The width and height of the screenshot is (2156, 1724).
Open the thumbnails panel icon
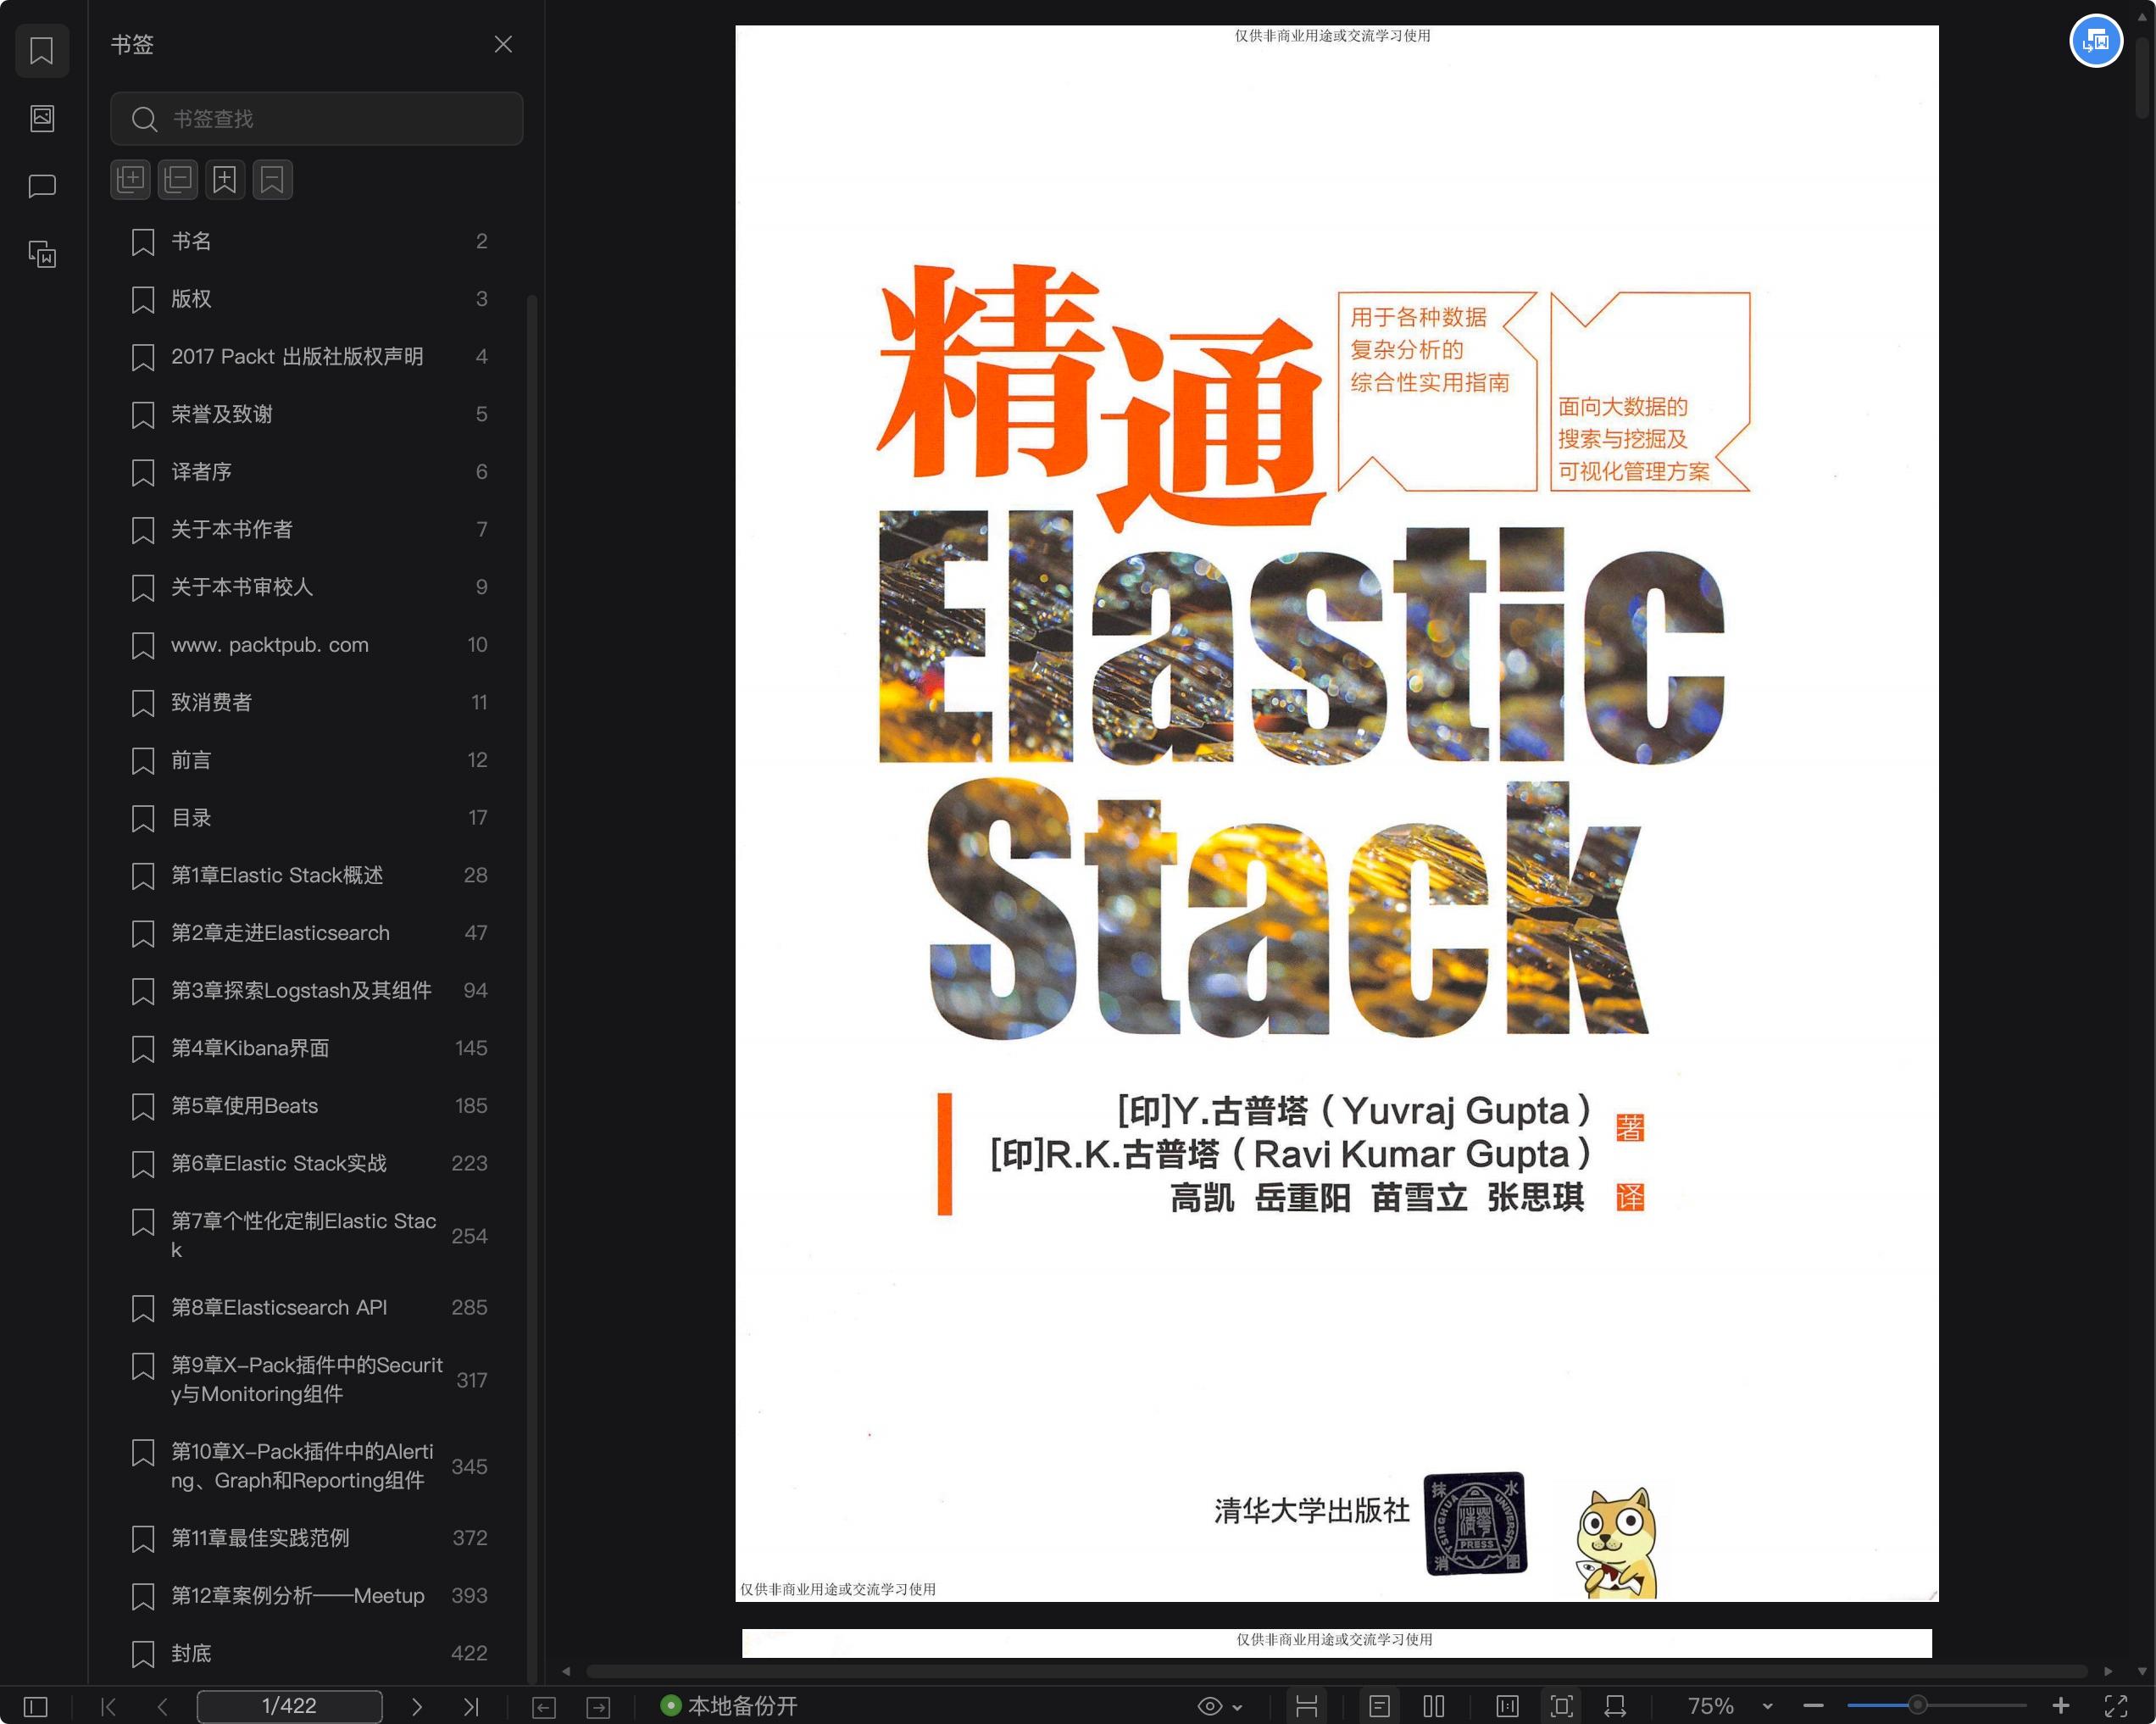[42, 118]
